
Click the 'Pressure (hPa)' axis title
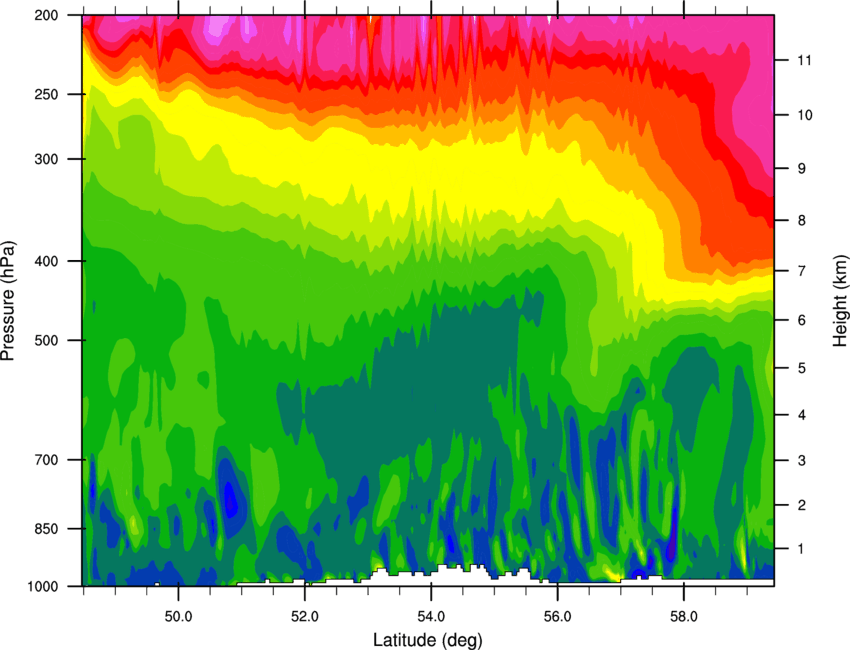8,301
